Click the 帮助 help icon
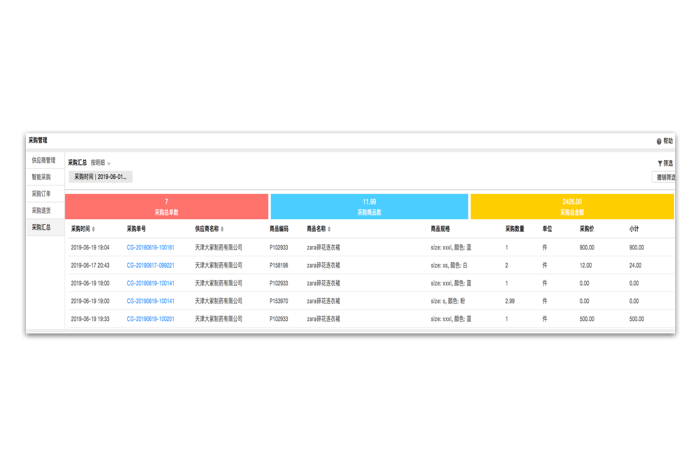The image size is (700, 470). [x=659, y=141]
